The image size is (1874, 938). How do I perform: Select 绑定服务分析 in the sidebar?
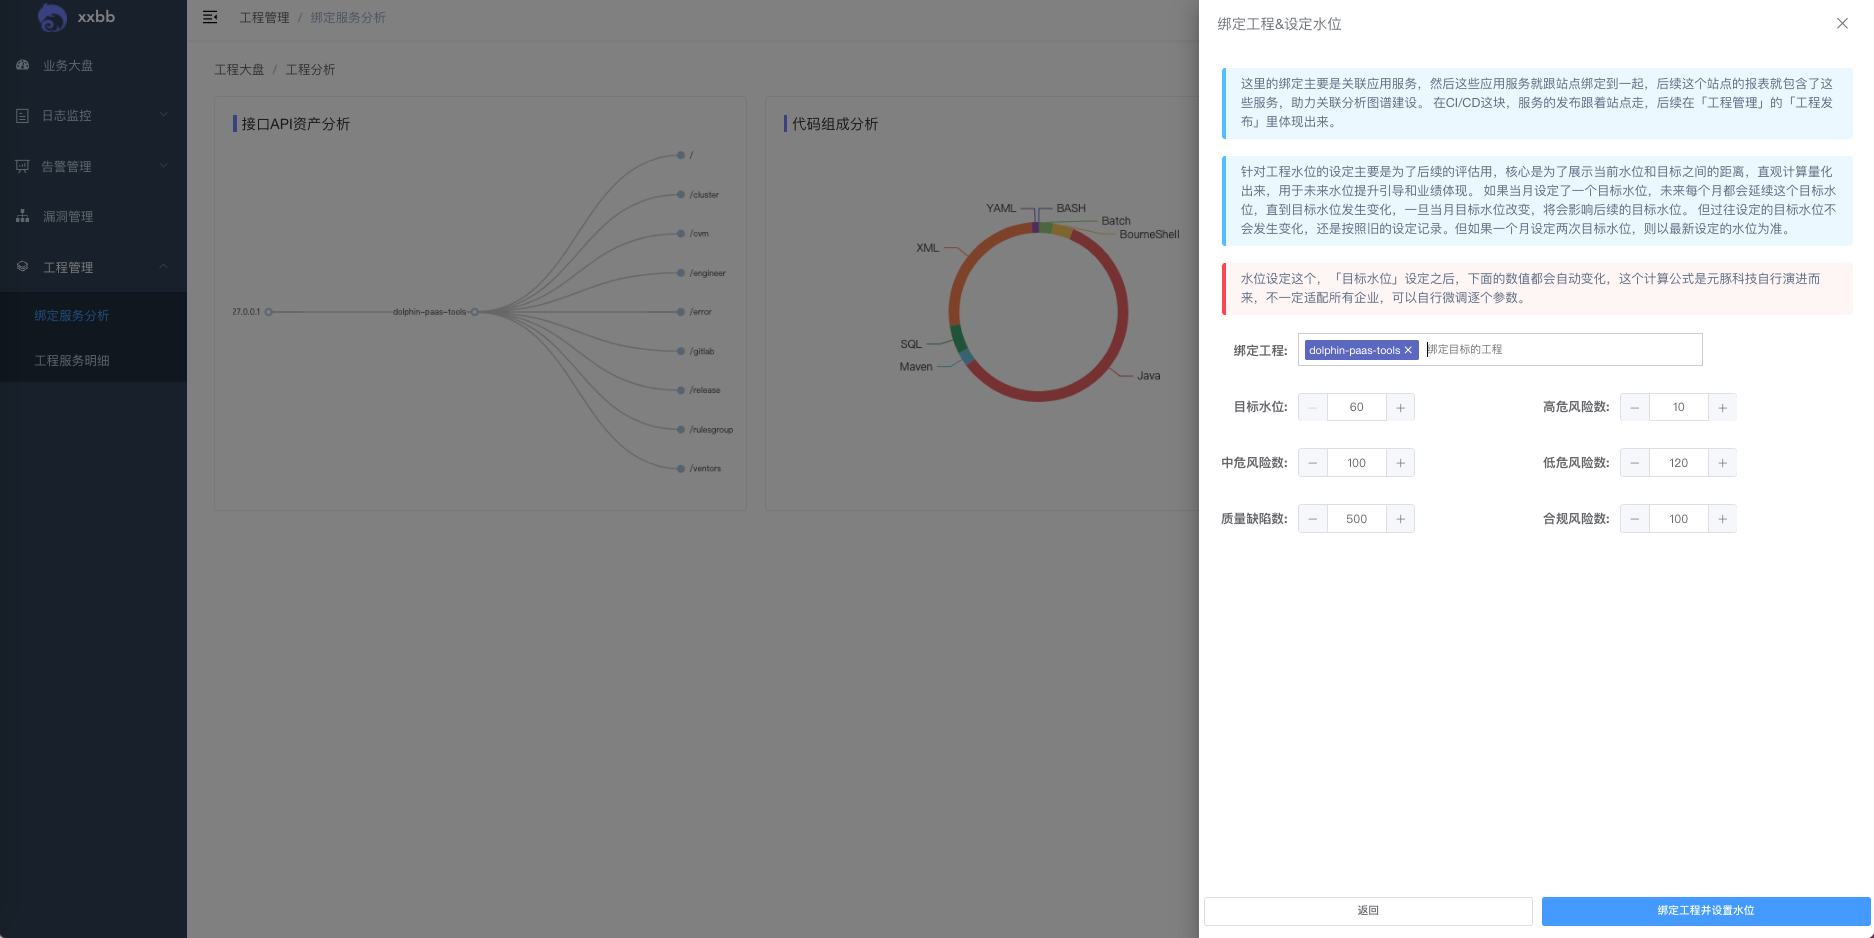pos(73,315)
